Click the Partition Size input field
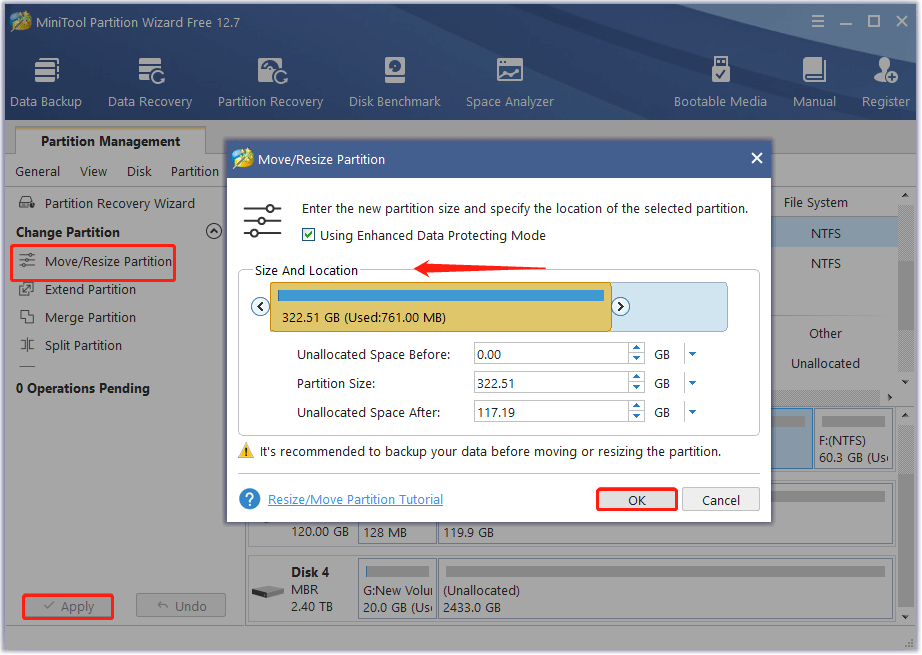Image resolution: width=922 pixels, height=655 pixels. (552, 383)
